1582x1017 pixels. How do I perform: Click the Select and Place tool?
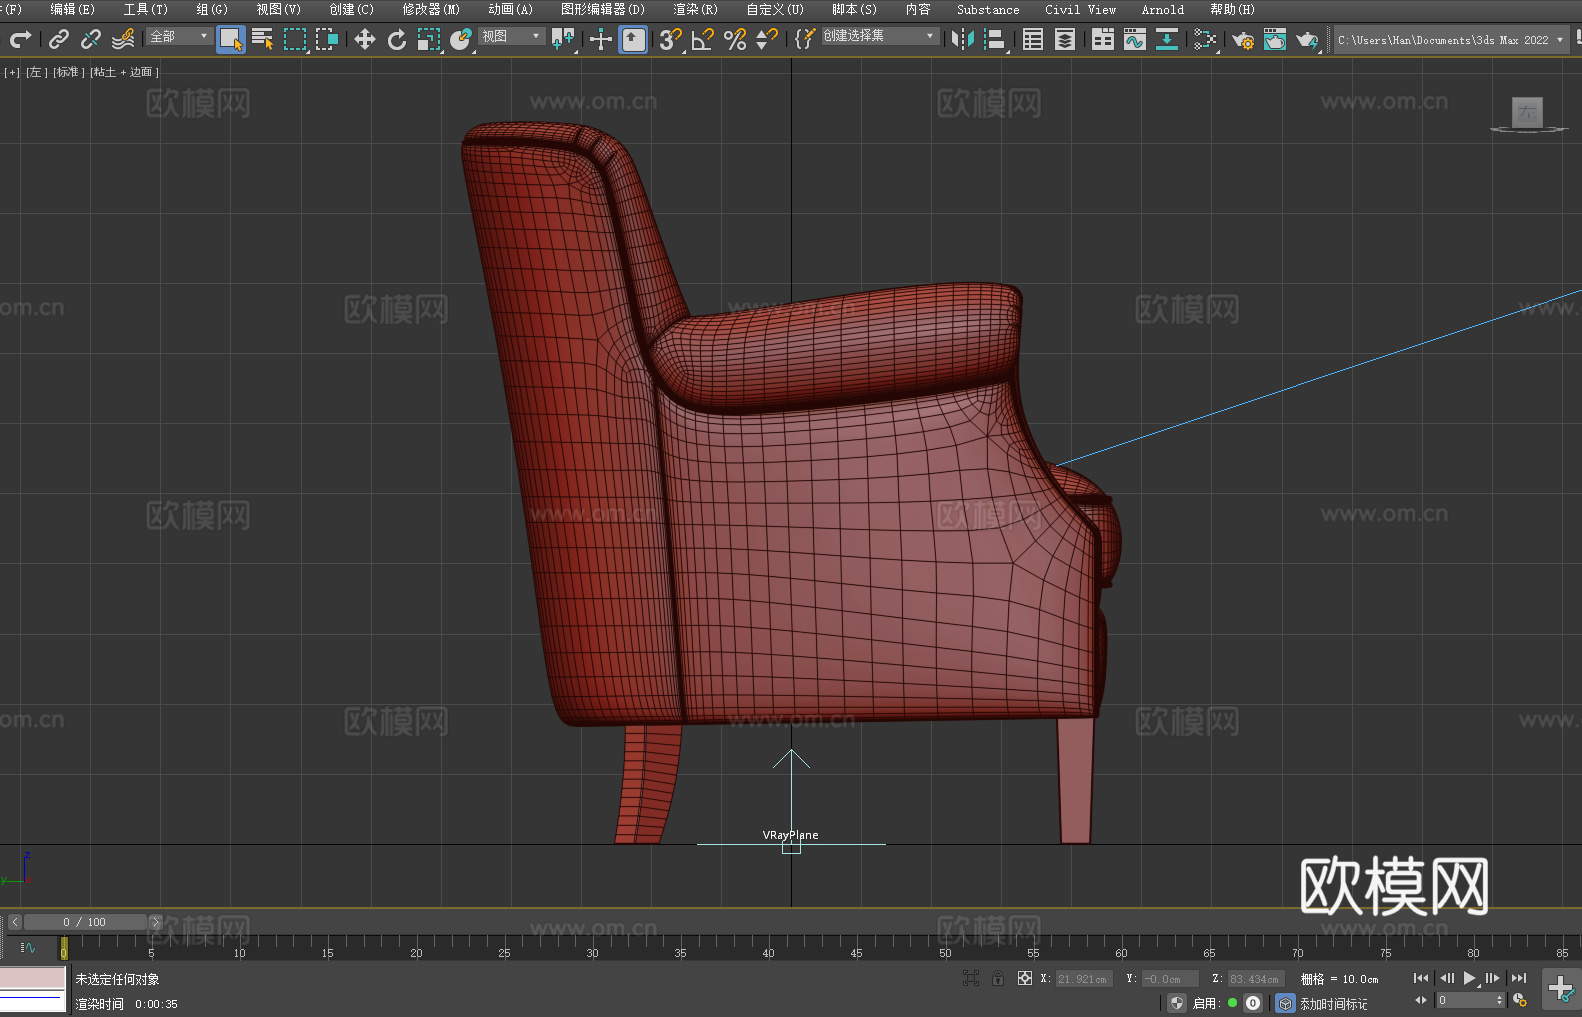(x=461, y=39)
